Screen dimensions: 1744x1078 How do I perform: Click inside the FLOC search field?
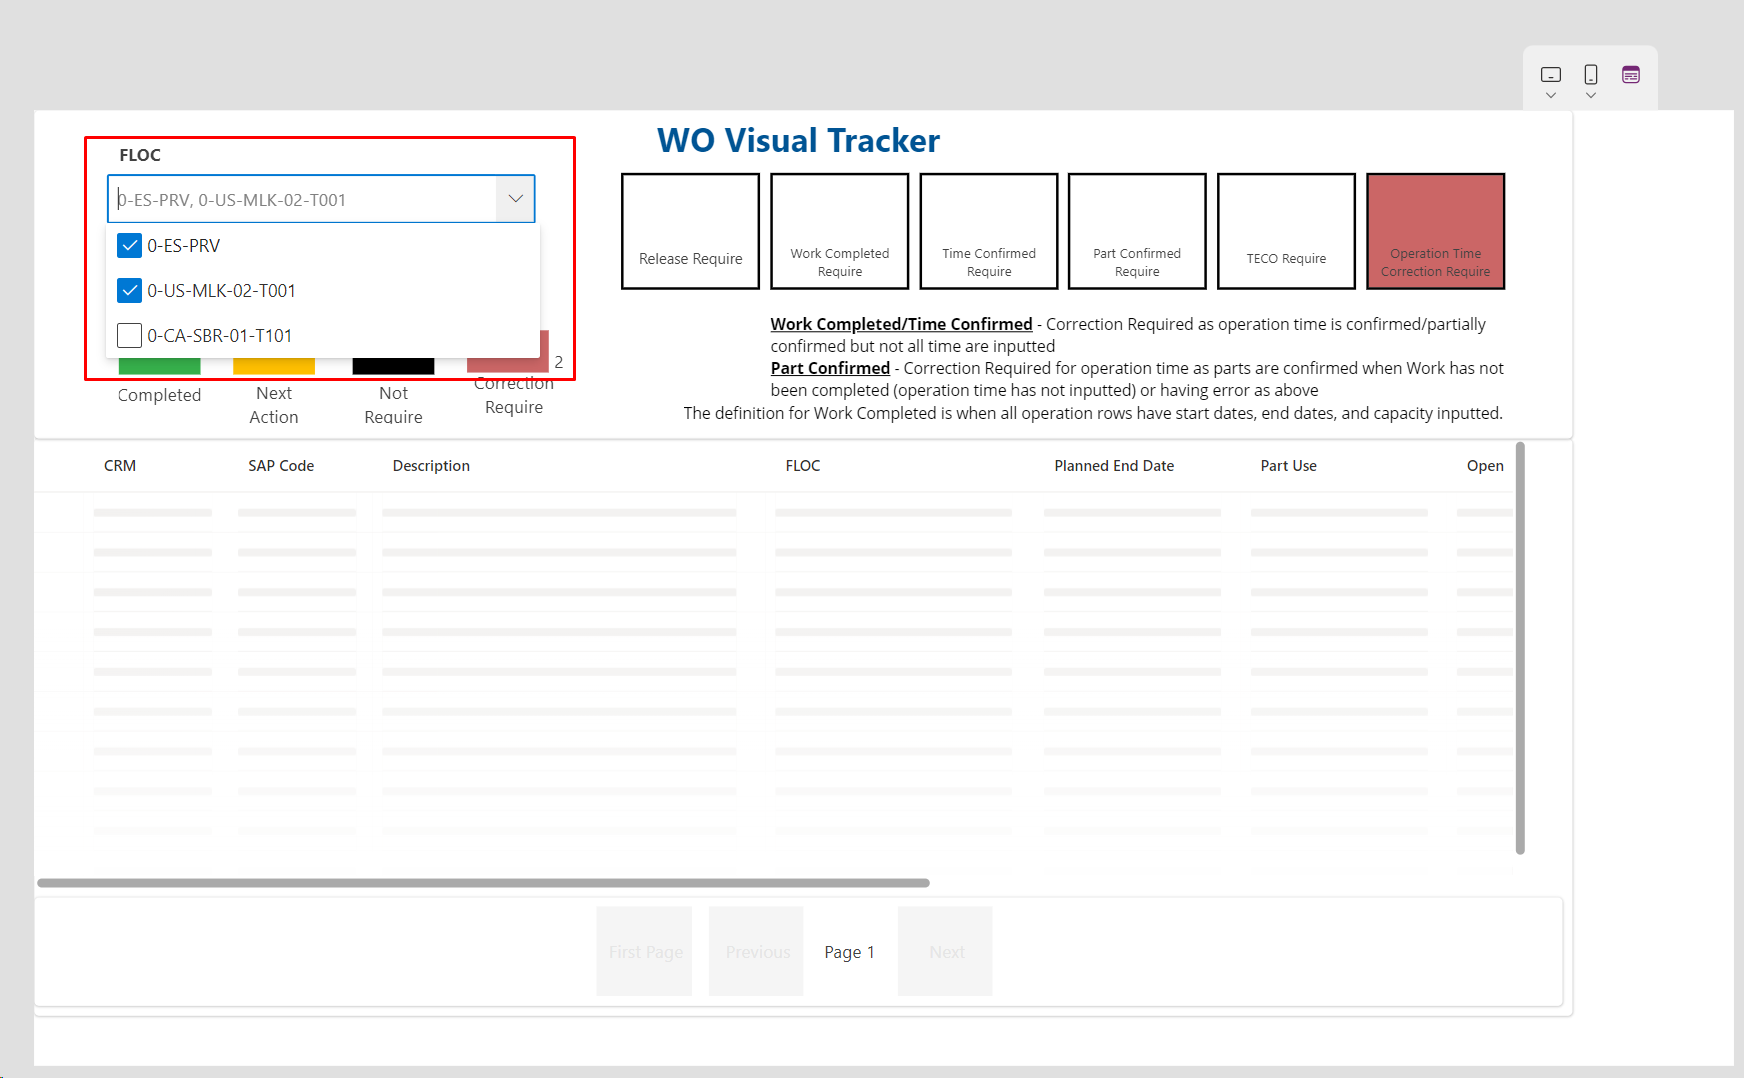click(300, 199)
